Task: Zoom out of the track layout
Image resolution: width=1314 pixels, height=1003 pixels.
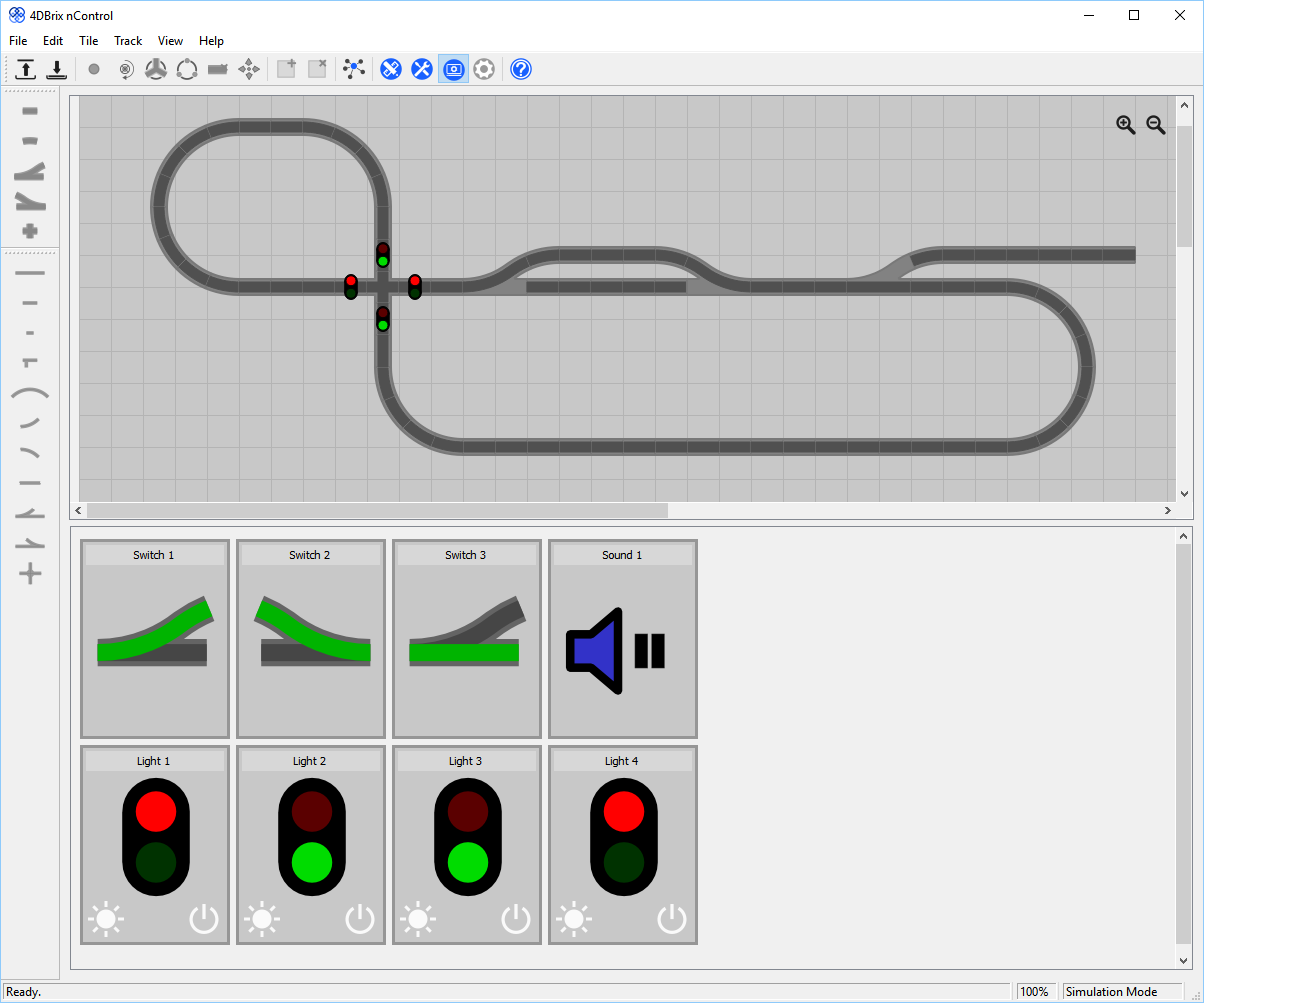Action: (x=1156, y=125)
